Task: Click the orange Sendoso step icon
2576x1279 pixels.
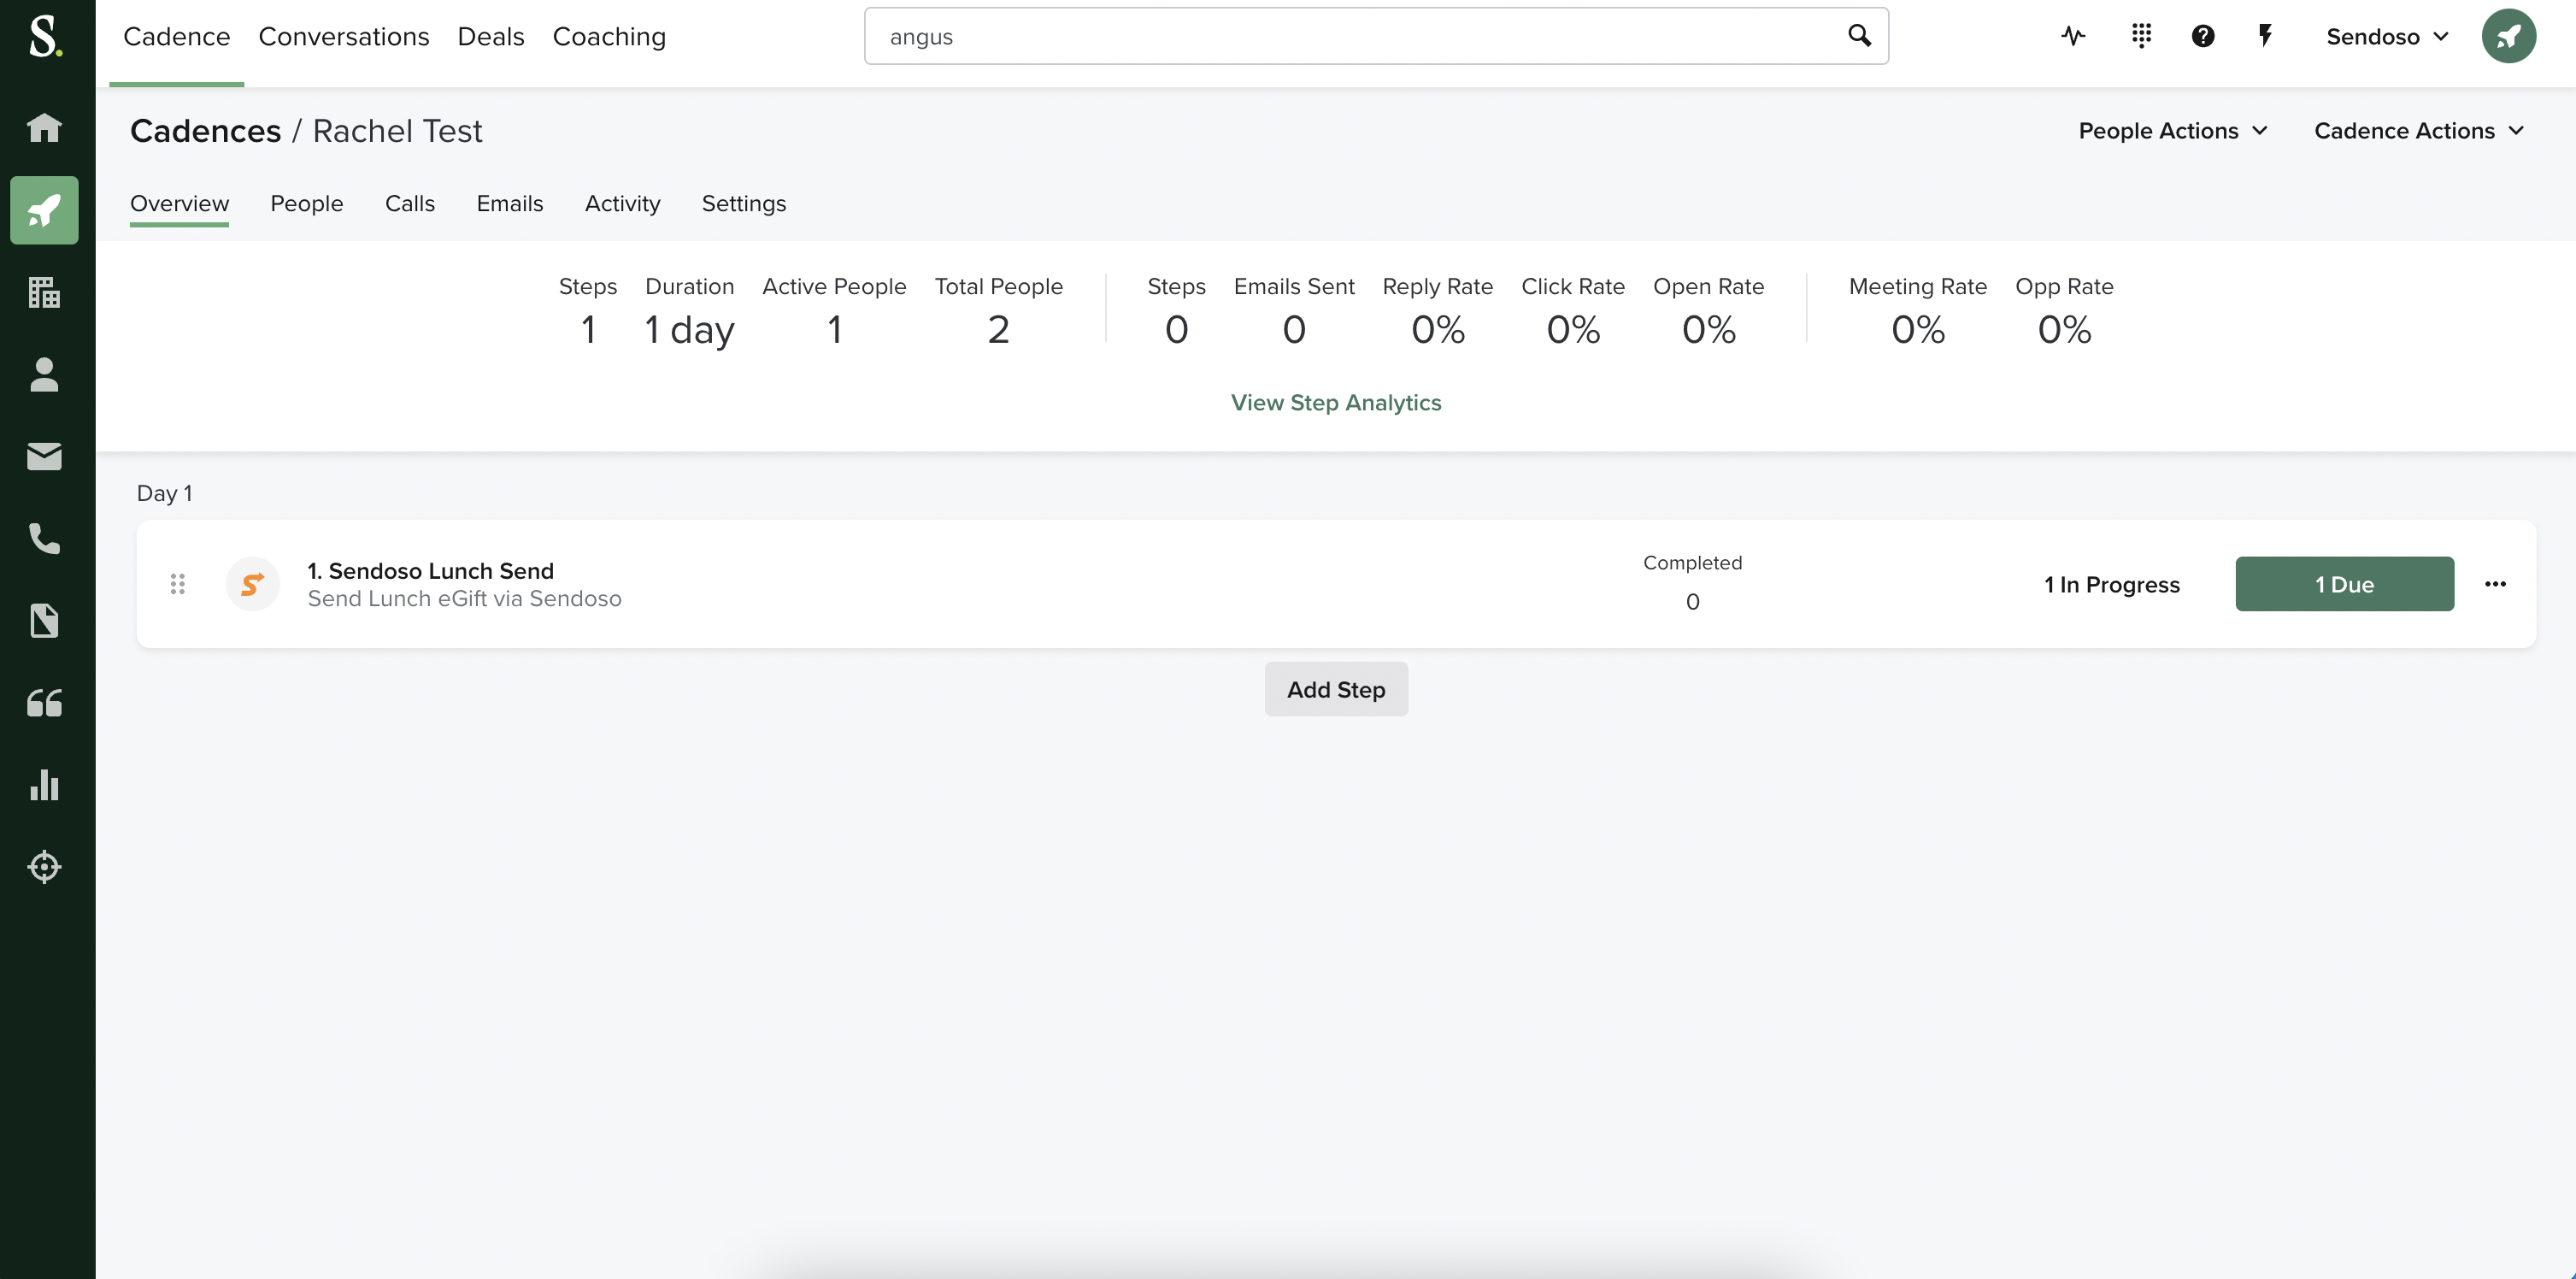Action: (252, 584)
